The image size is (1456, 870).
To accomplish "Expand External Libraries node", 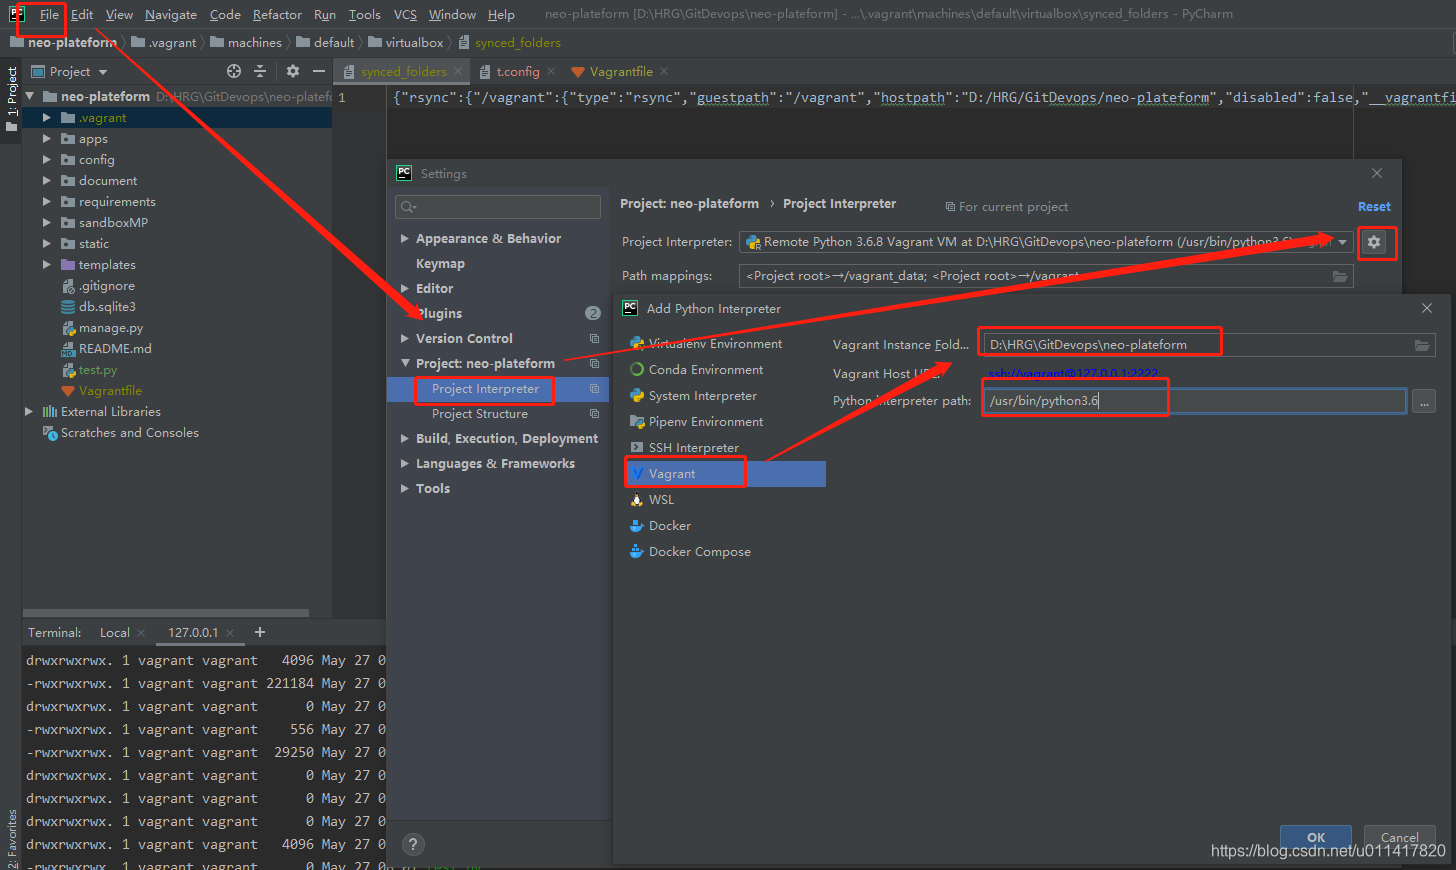I will coord(29,411).
